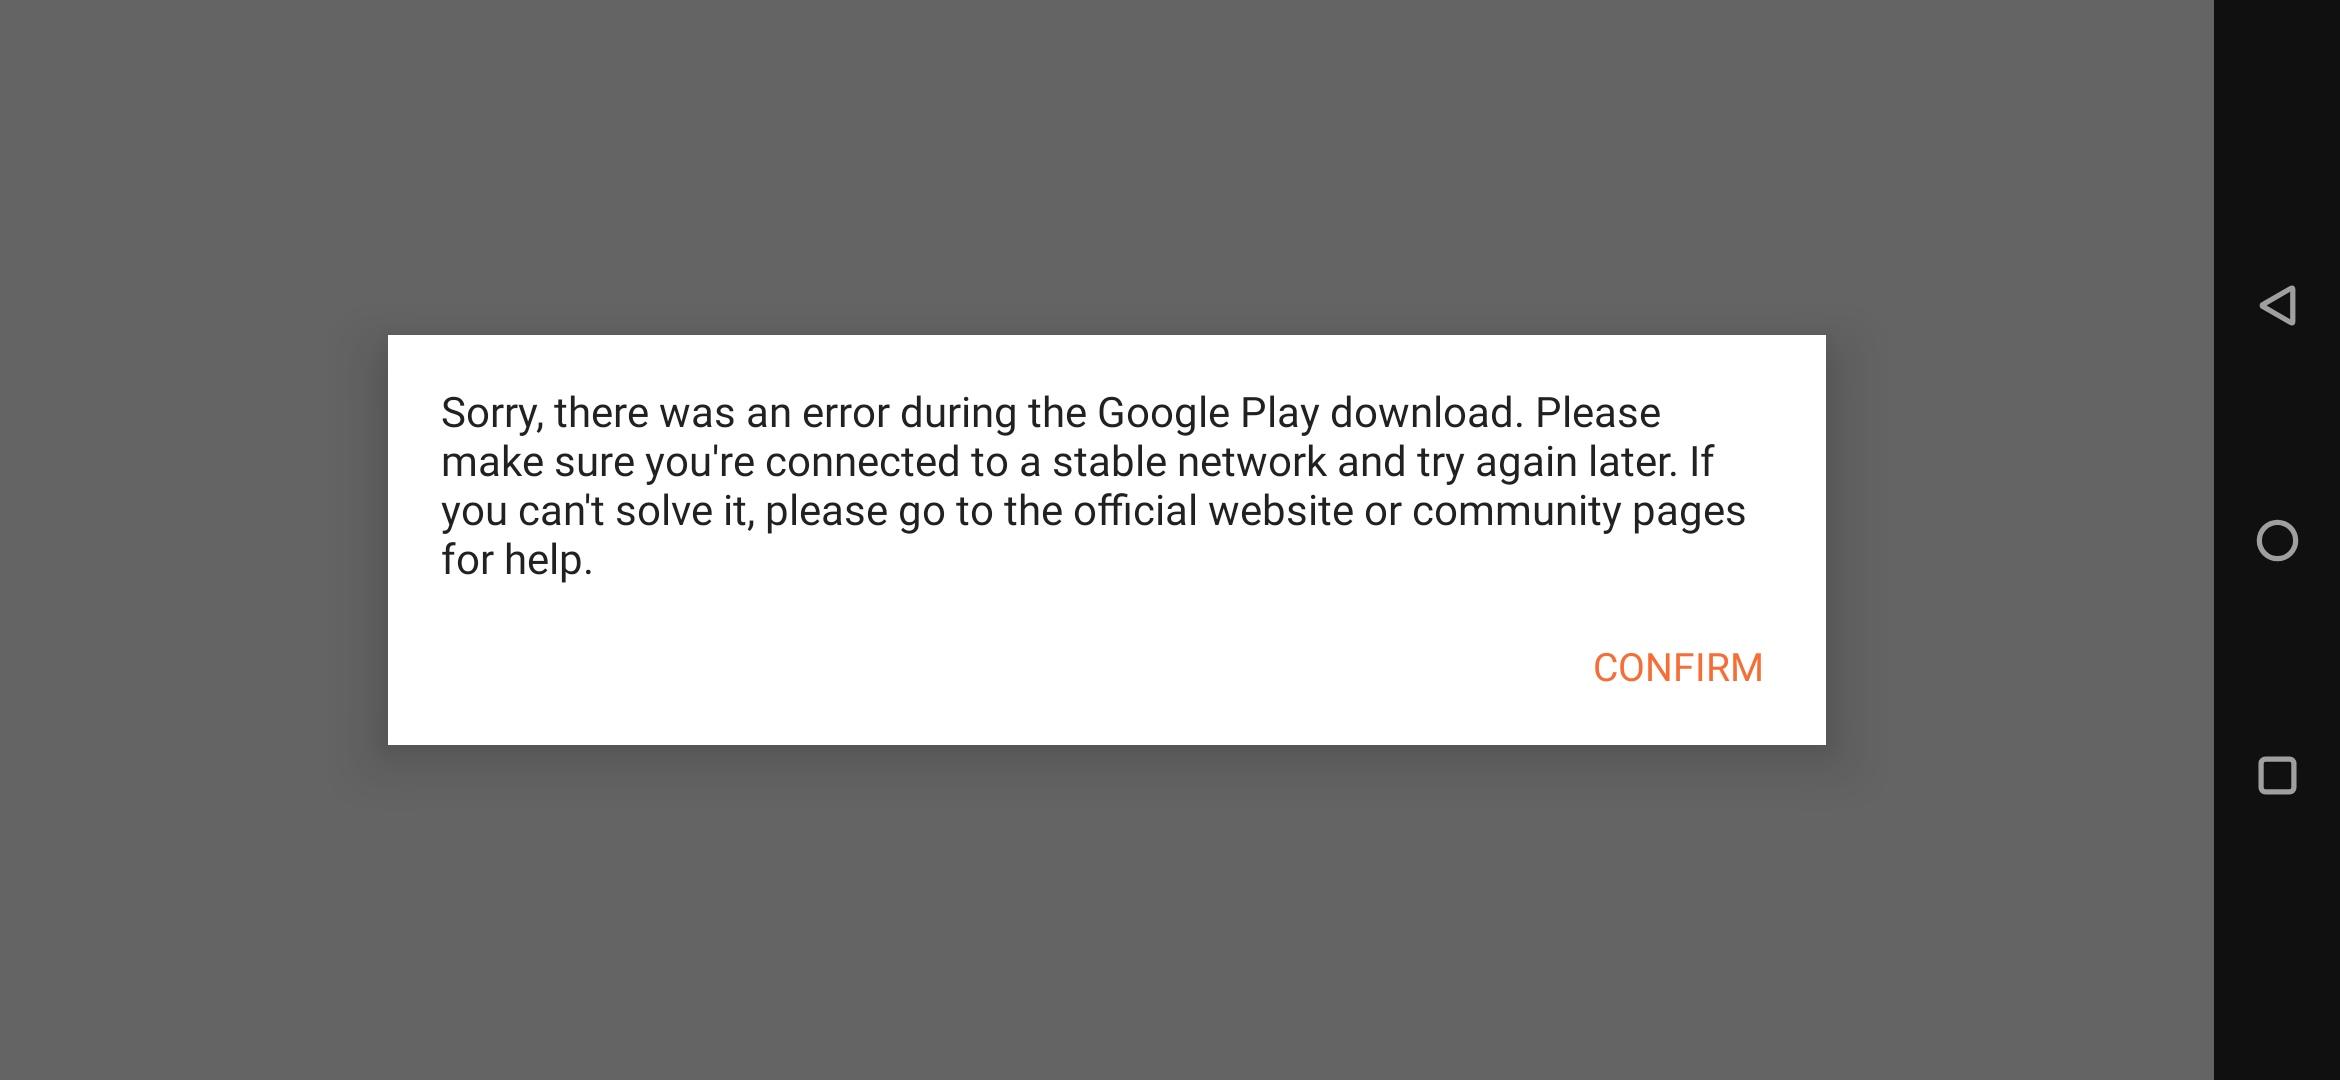
Task: Click black navigation bar above back icon
Action: click(x=2277, y=140)
